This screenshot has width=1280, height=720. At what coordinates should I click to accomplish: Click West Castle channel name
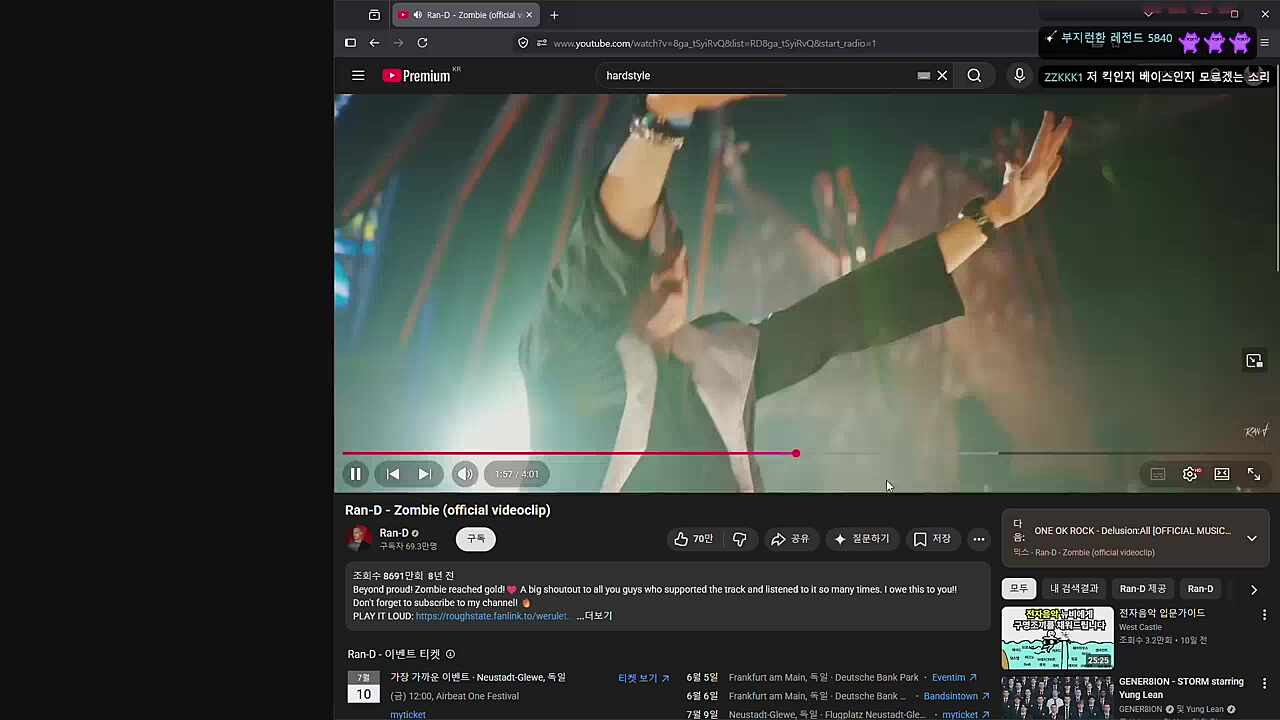click(x=1140, y=627)
